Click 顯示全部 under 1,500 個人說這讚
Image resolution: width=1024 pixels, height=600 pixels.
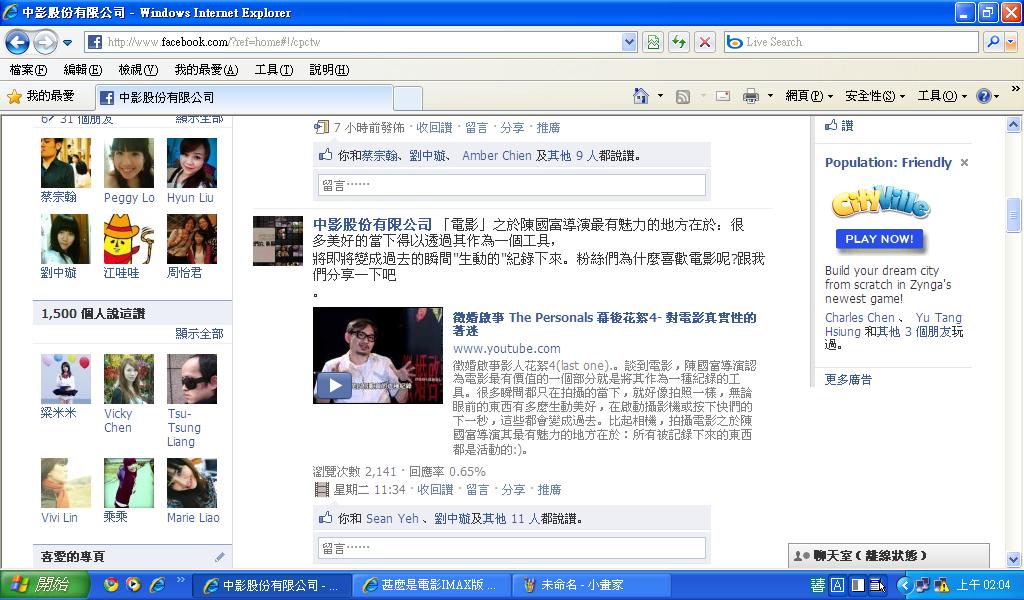pos(199,334)
